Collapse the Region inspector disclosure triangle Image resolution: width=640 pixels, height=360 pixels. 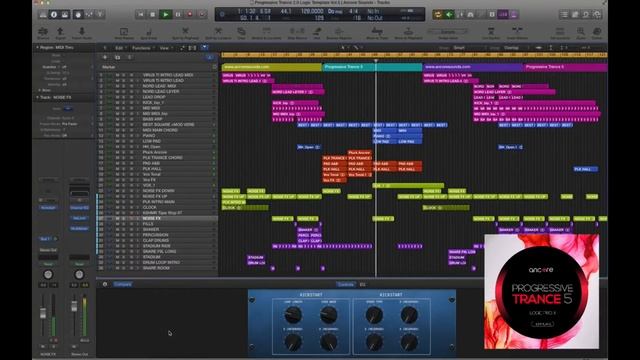point(38,47)
